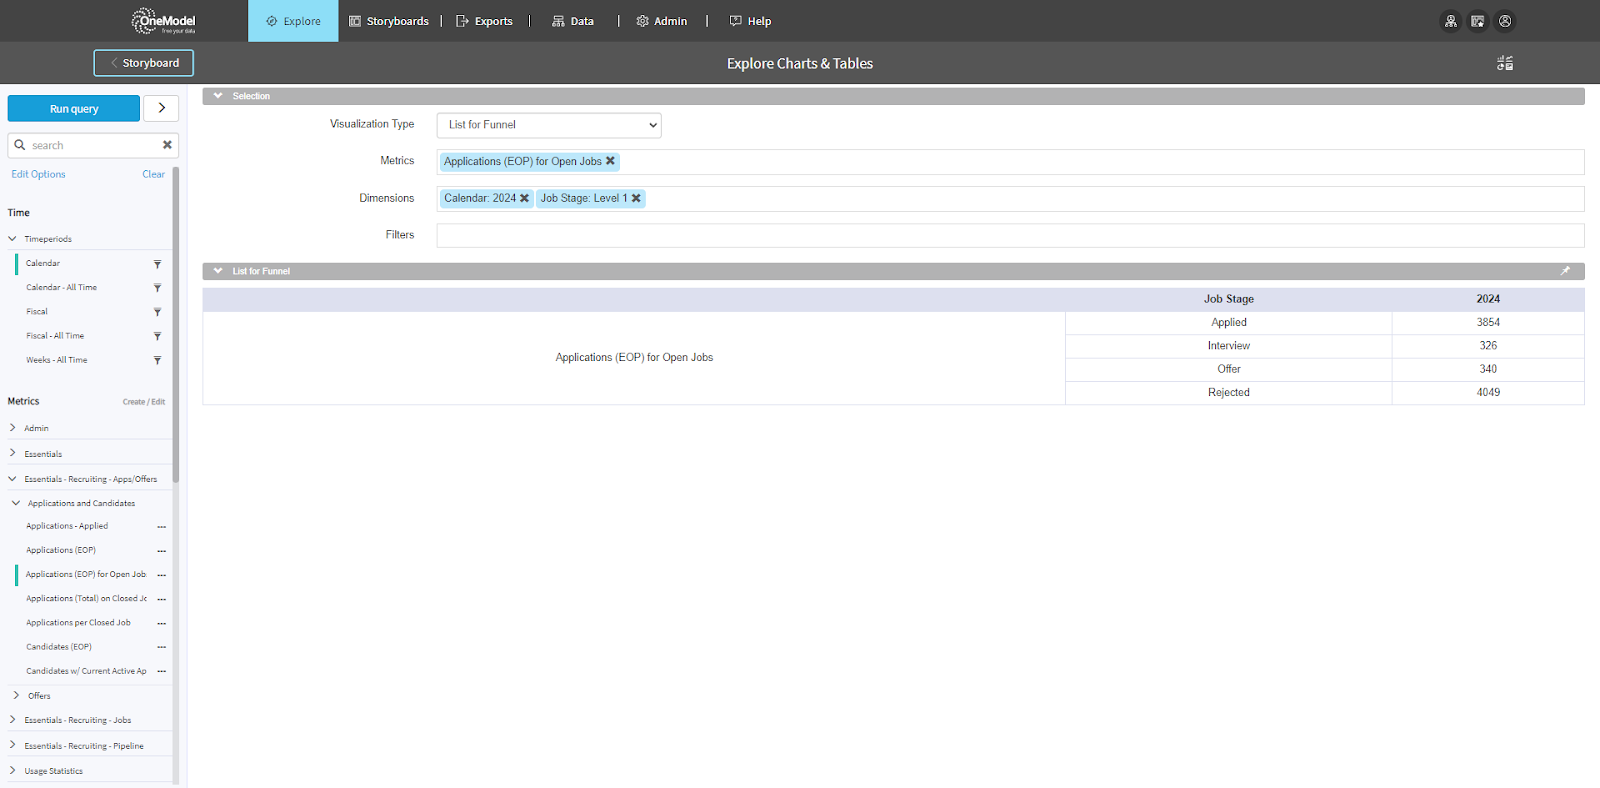Open the Exports menu

click(485, 21)
